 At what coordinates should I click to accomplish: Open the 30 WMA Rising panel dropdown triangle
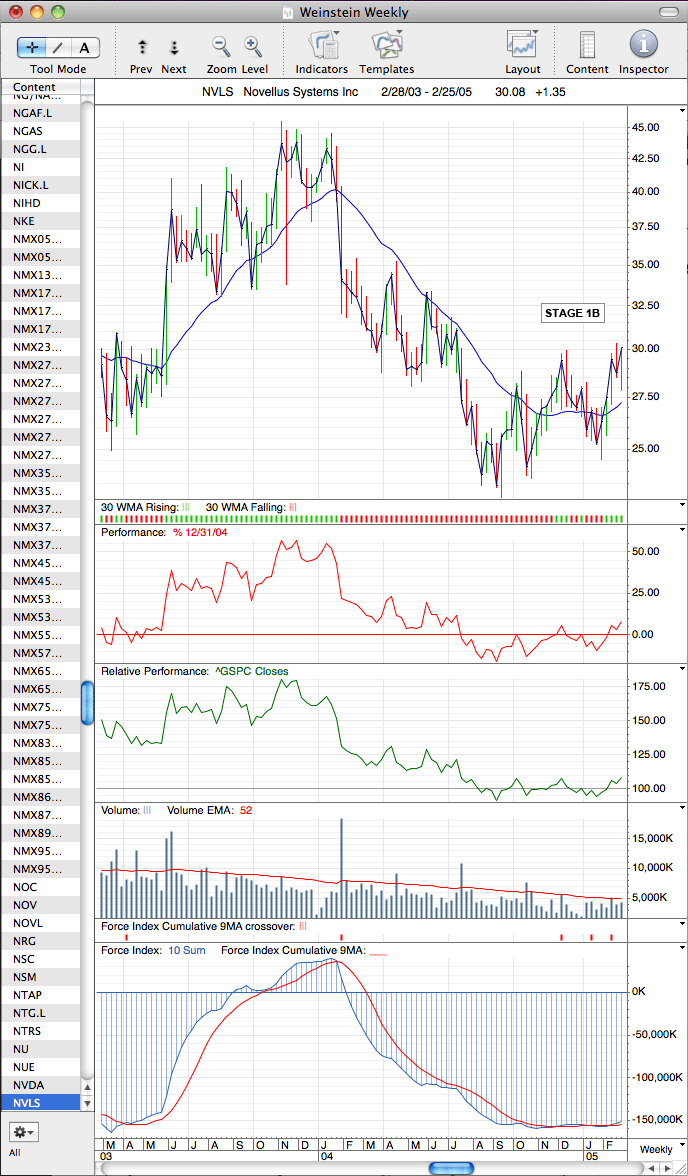tap(682, 505)
